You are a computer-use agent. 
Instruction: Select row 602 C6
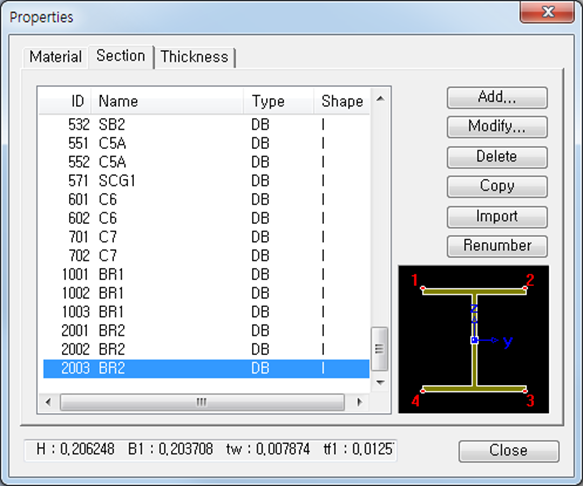tap(206, 218)
